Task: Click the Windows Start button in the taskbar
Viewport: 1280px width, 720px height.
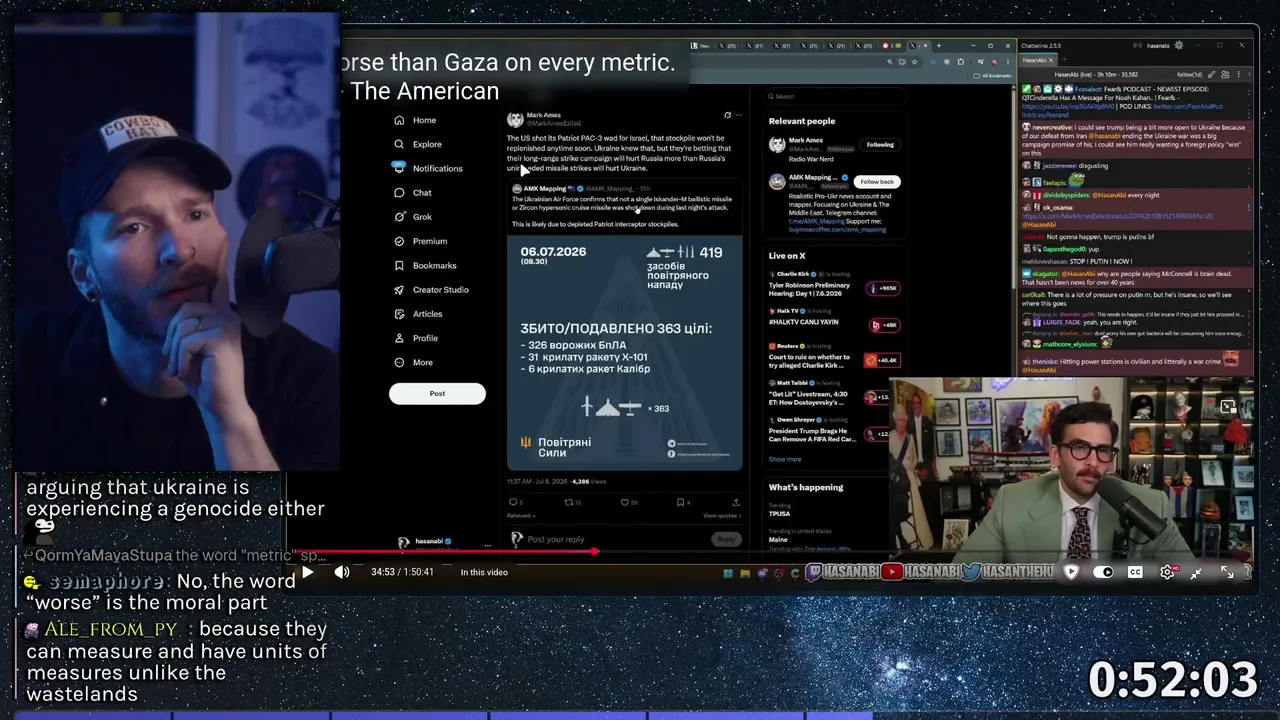Action: [728, 573]
